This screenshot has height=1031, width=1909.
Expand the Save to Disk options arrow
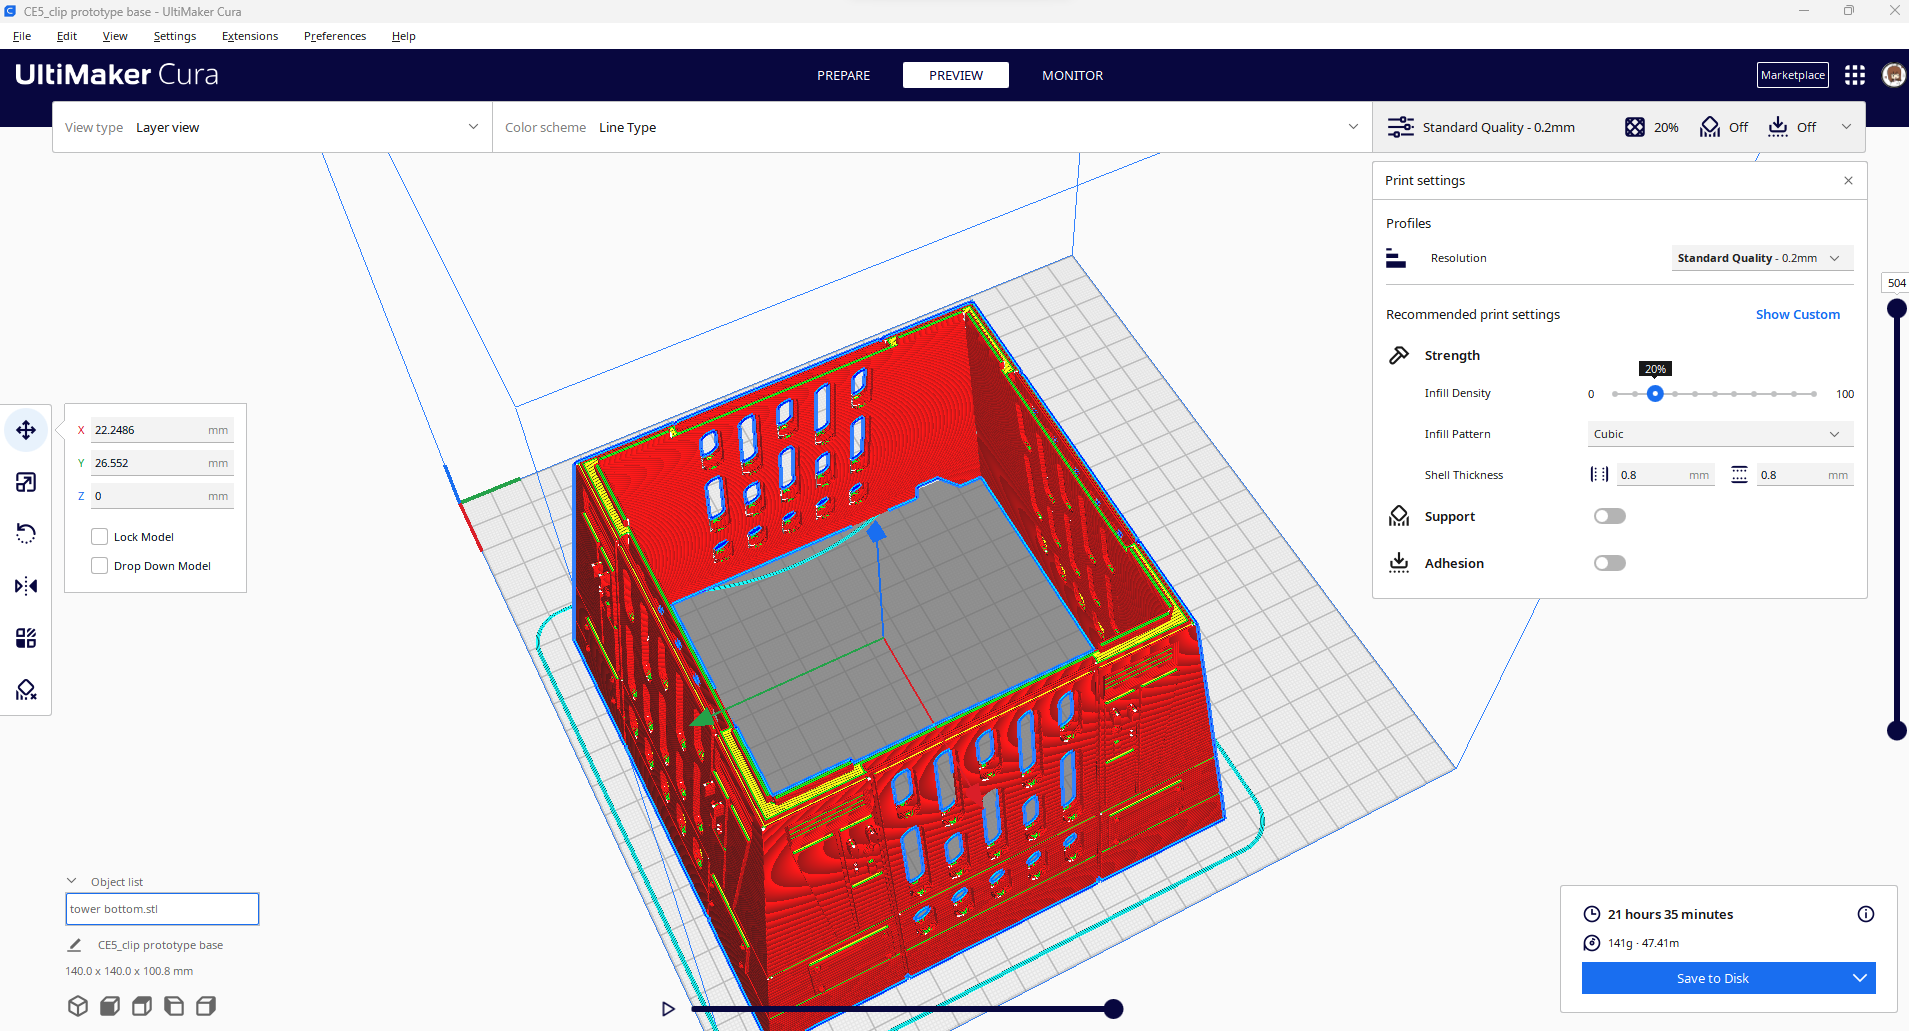(x=1860, y=978)
